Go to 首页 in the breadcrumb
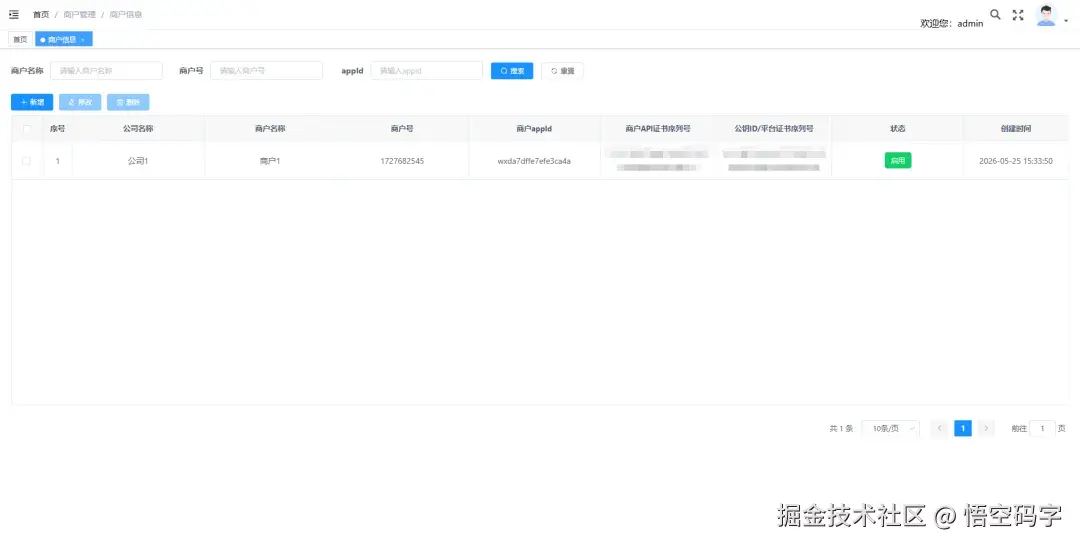The image size is (1080, 547). pyautogui.click(x=41, y=14)
